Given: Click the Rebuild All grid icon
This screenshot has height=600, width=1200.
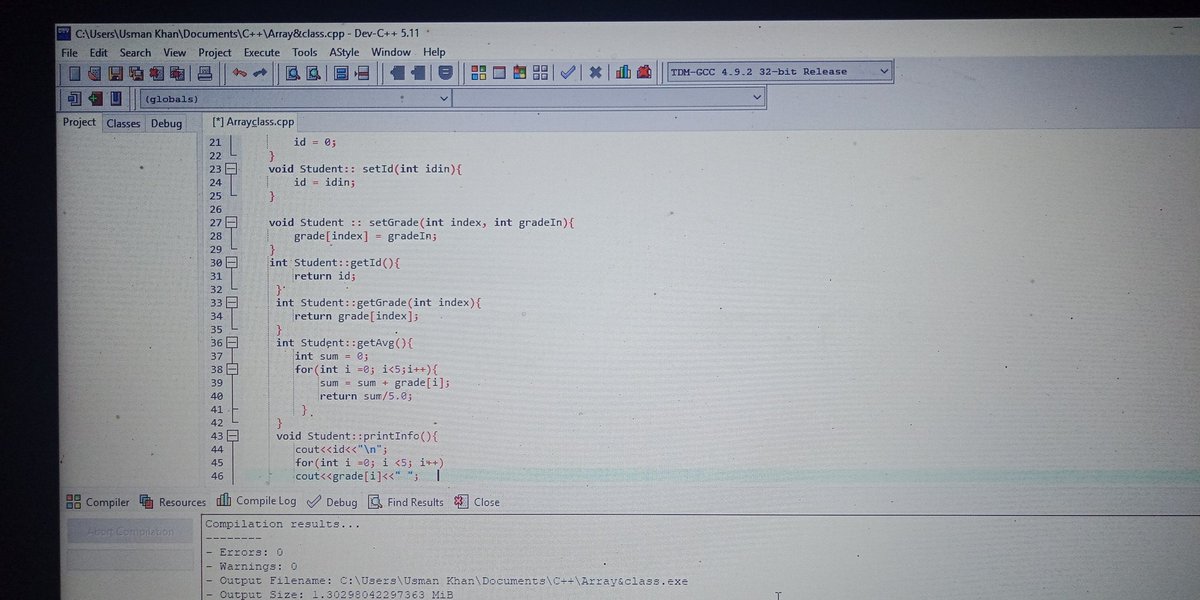Looking at the screenshot, I should (x=541, y=72).
